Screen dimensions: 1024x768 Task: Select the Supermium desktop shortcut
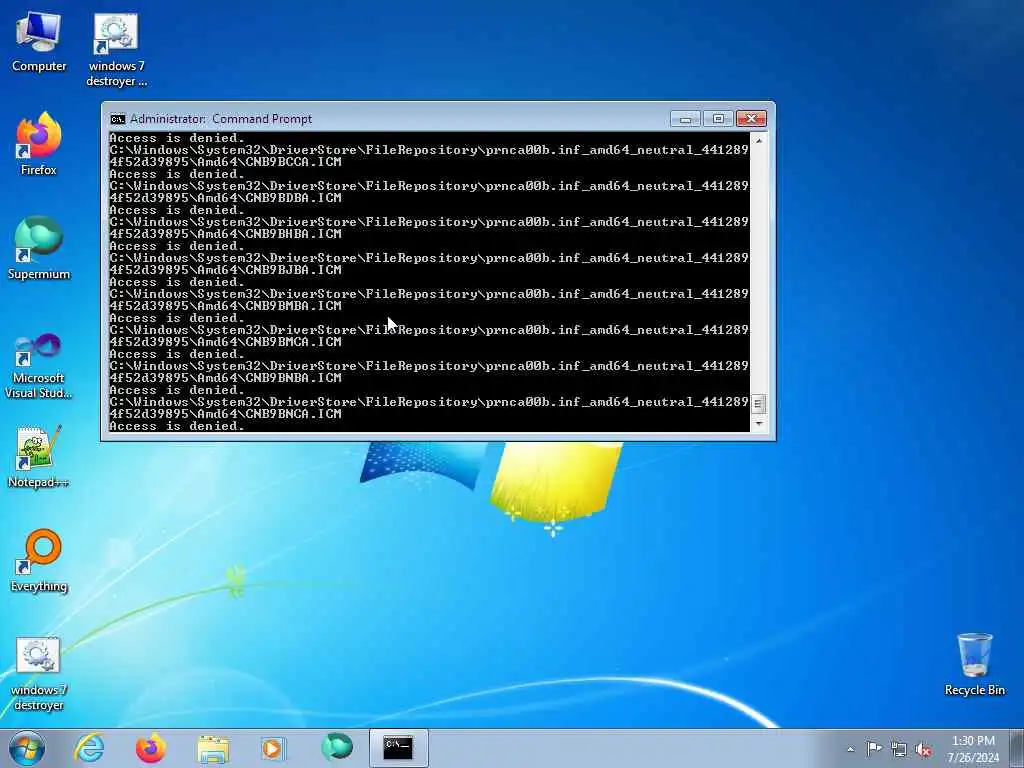(x=39, y=248)
